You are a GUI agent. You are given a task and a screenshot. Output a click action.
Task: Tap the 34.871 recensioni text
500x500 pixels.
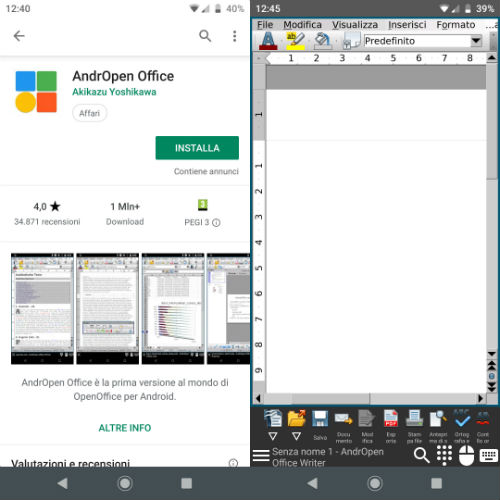(x=47, y=222)
